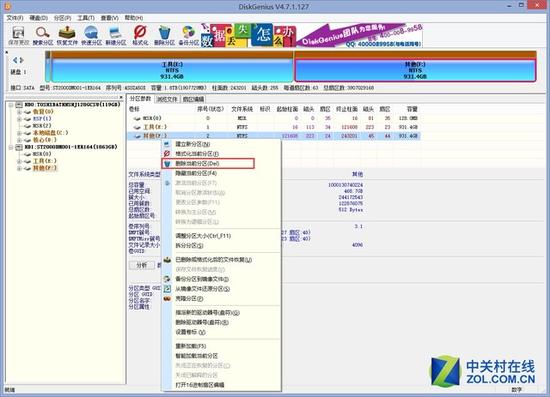
Task: Click the 格式化 format toolbar icon
Action: [140, 35]
